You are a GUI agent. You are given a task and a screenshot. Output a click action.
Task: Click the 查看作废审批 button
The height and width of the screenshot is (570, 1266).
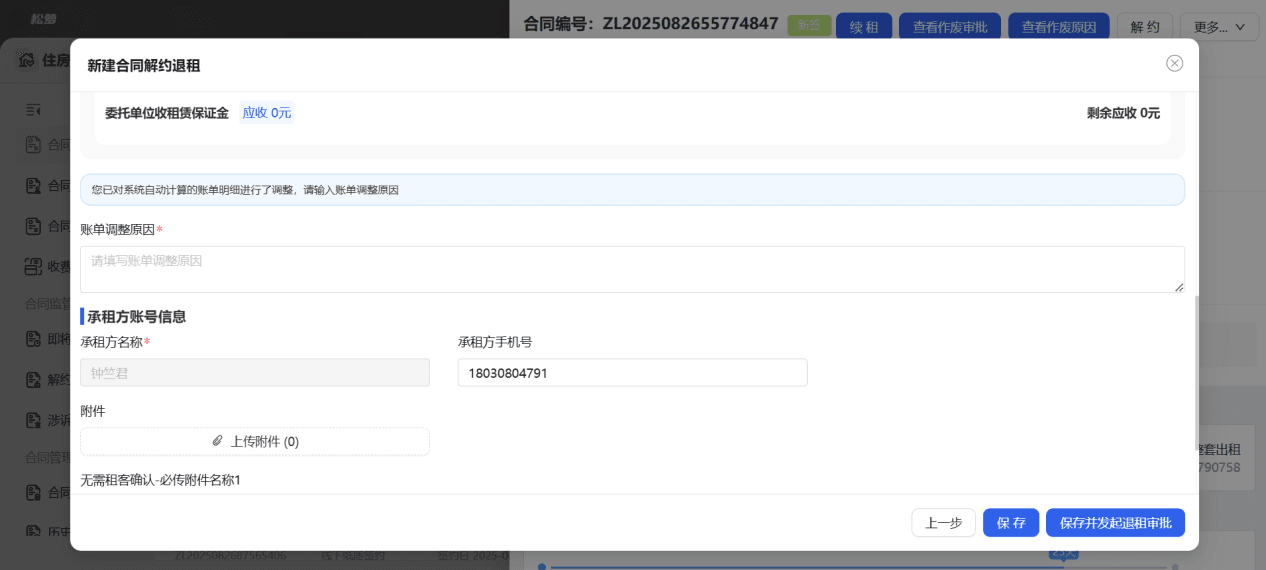[x=950, y=27]
